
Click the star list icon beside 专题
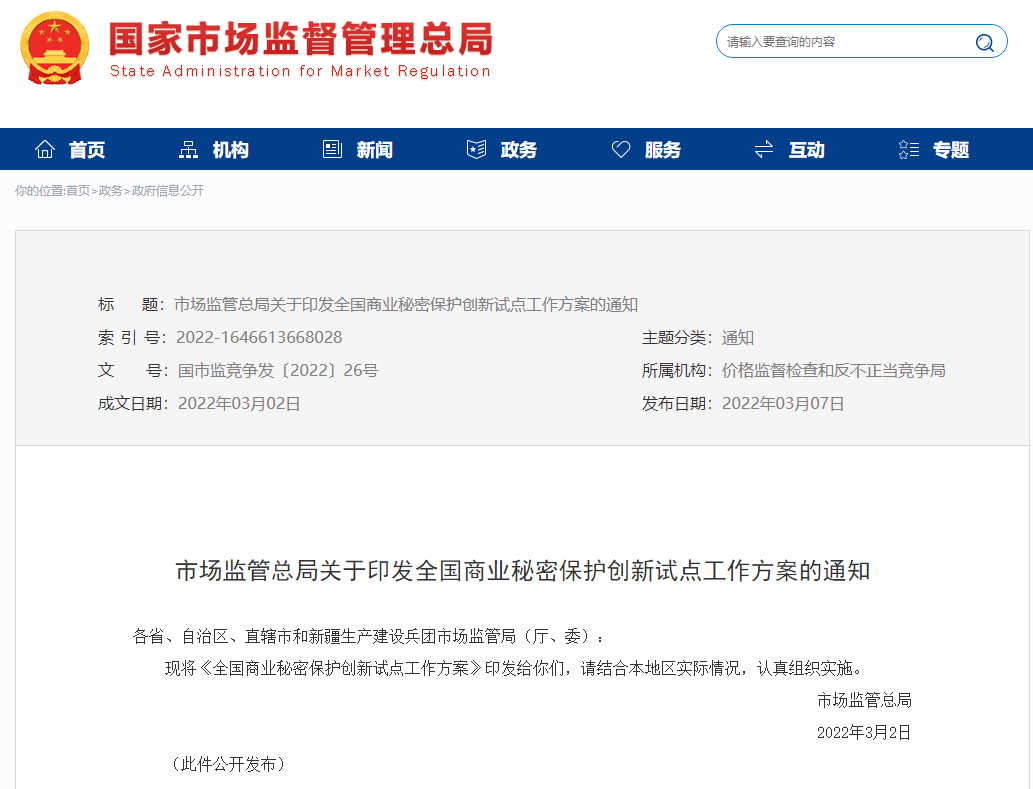click(908, 150)
